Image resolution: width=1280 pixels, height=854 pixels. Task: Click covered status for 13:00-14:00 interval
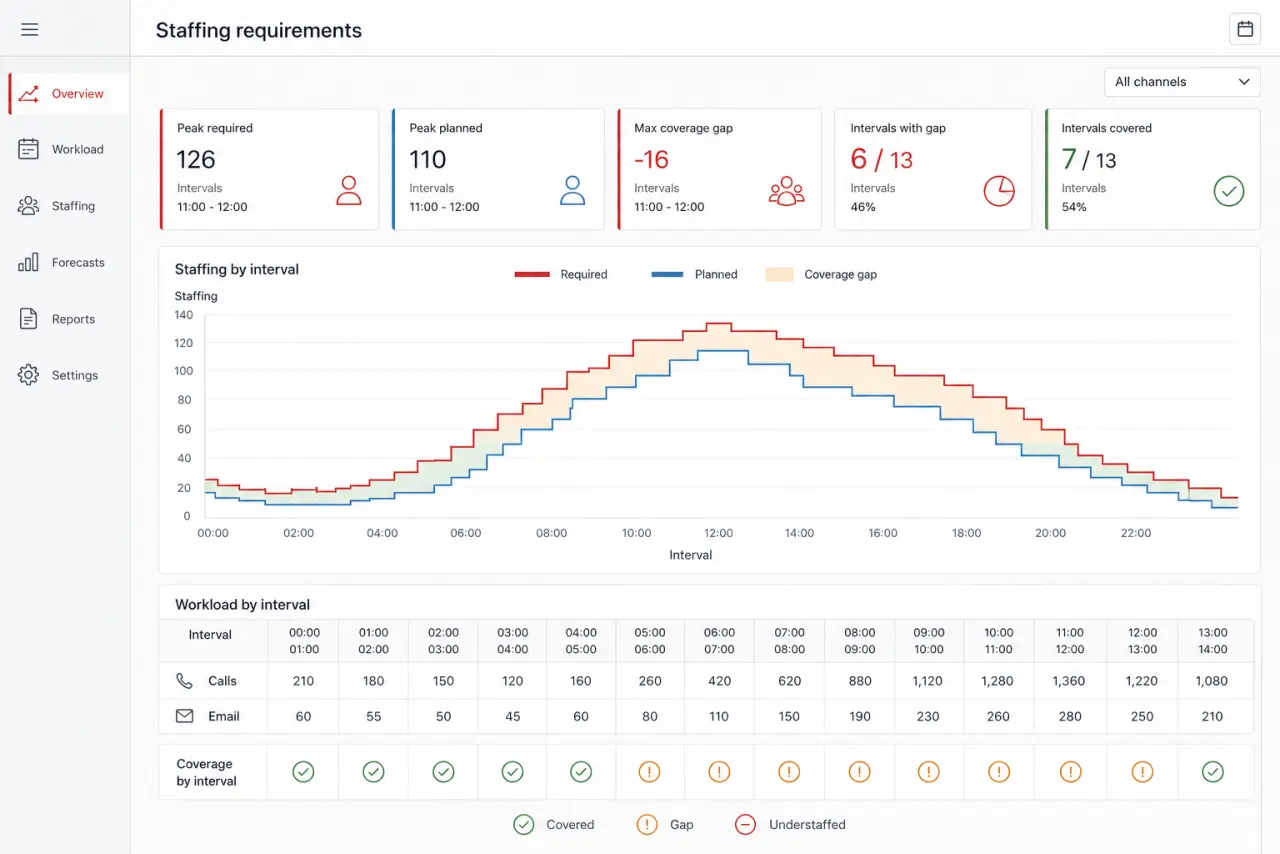pyautogui.click(x=1213, y=771)
